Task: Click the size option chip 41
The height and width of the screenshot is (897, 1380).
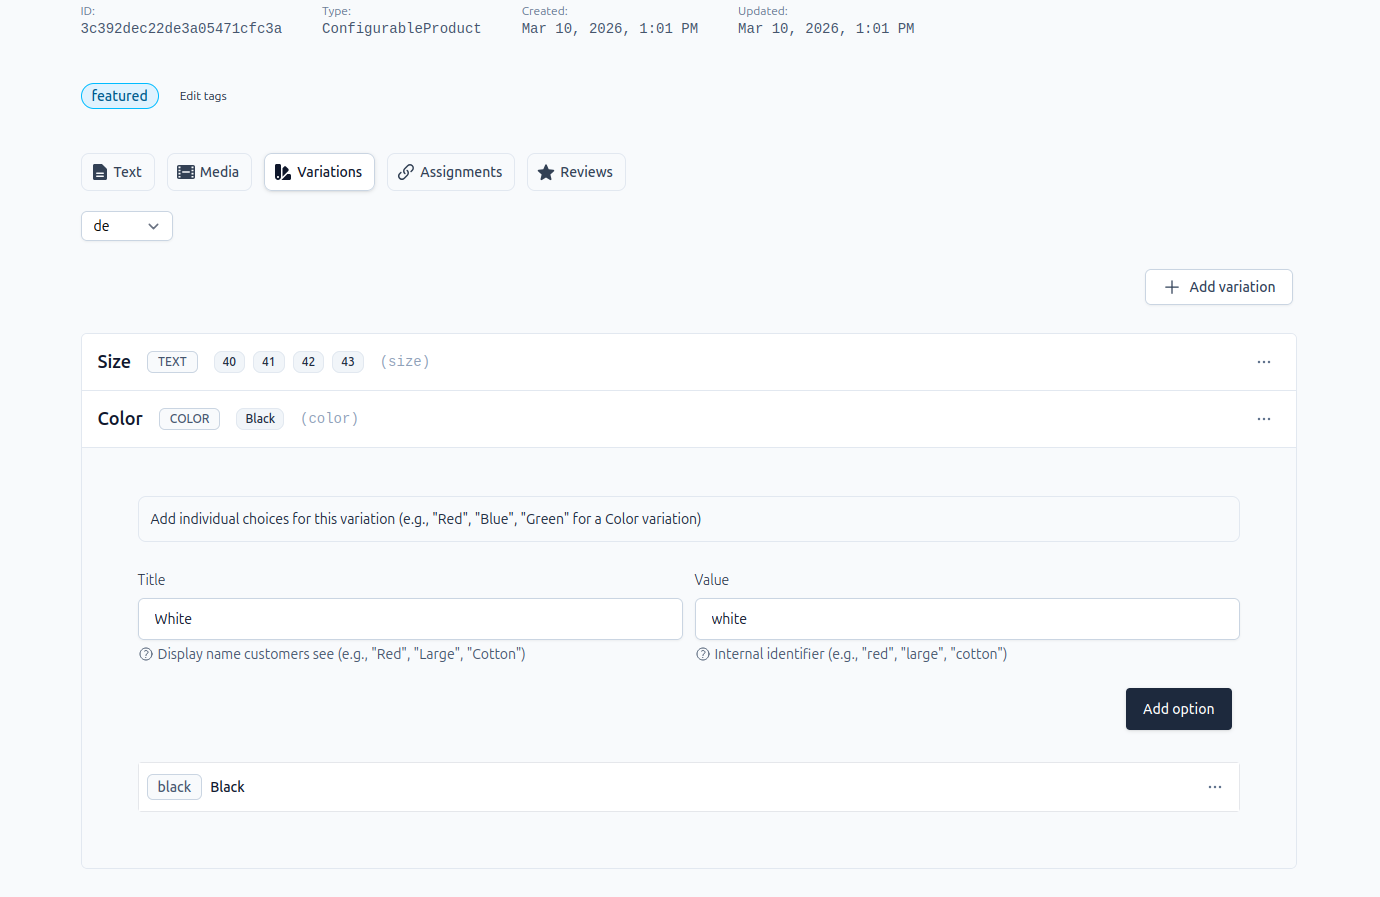Action: 269,362
